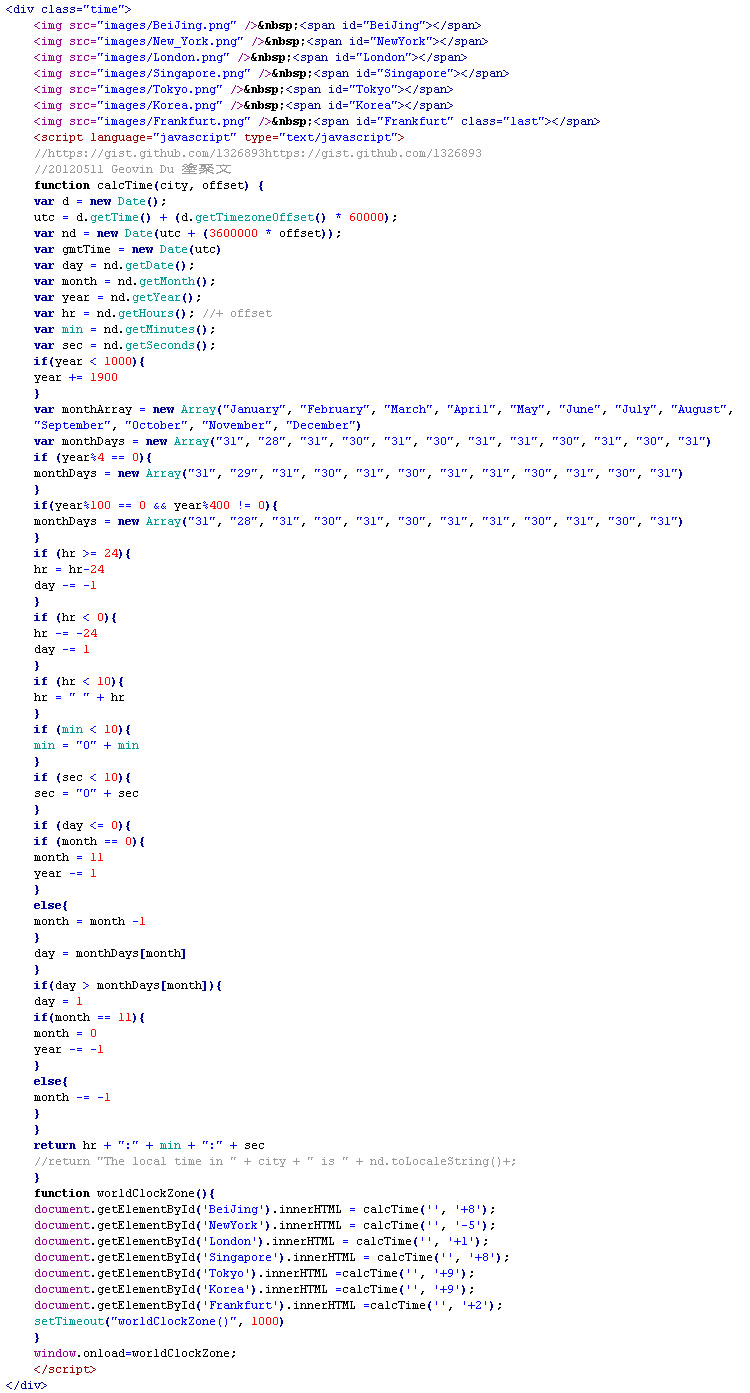Click the if(day > monthDays[month]) line
This screenshot has height=1393, width=750.
(x=128, y=985)
